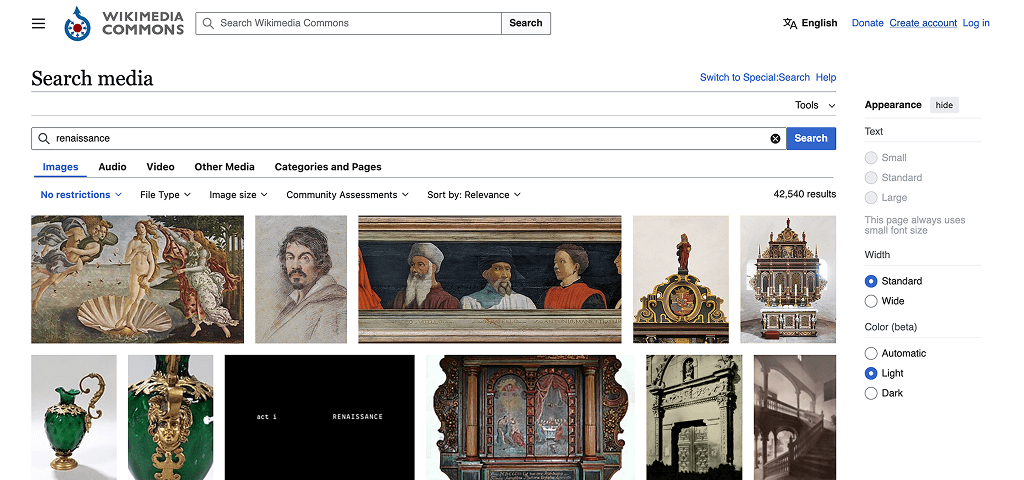This screenshot has height=480, width=1024.
Task: Open the statue atop coat of arms thumbnail
Action: point(681,280)
